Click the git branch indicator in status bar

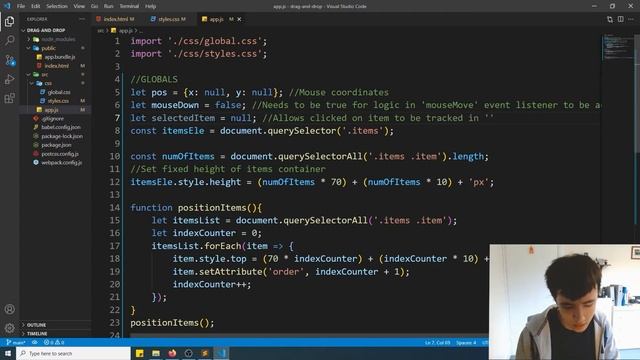[16, 342]
